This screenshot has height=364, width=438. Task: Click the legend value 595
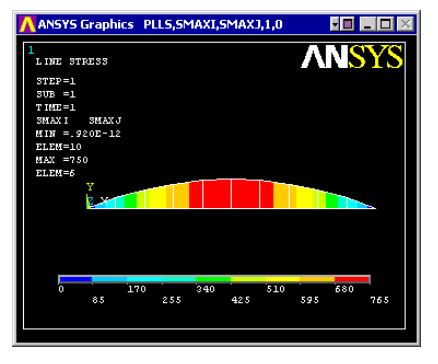click(310, 300)
